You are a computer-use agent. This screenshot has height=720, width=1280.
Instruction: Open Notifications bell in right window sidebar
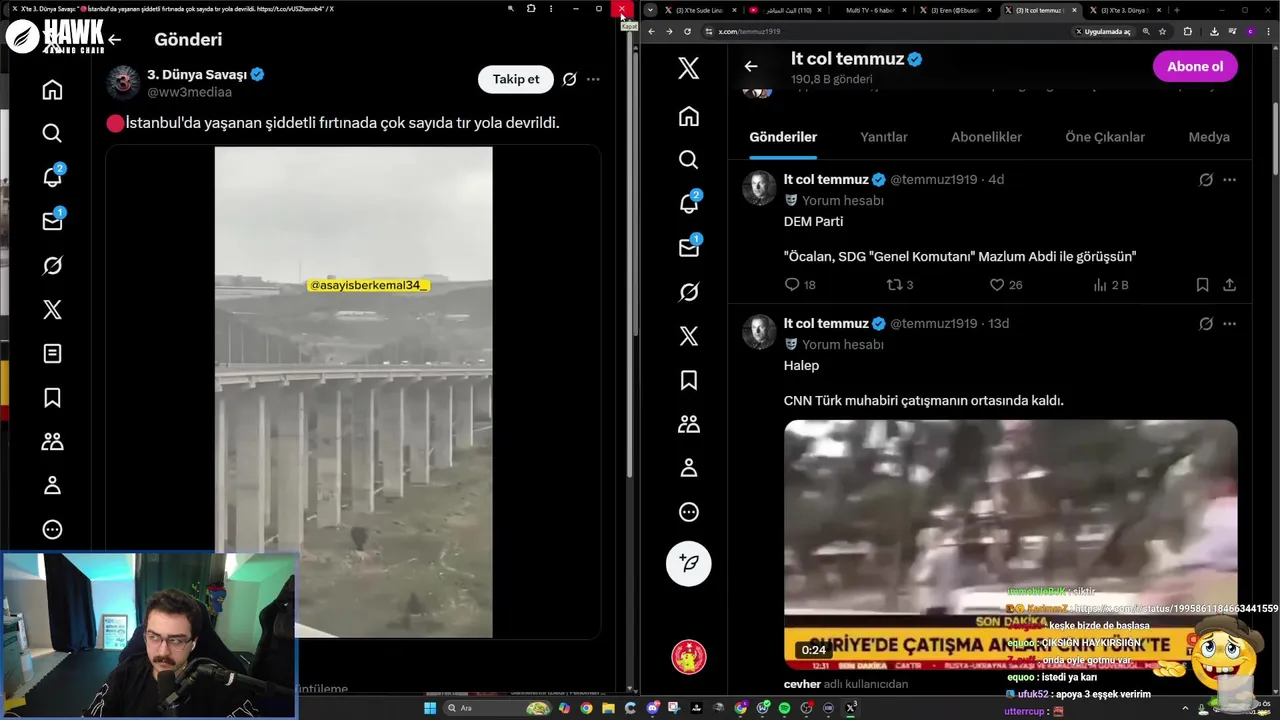(688, 203)
